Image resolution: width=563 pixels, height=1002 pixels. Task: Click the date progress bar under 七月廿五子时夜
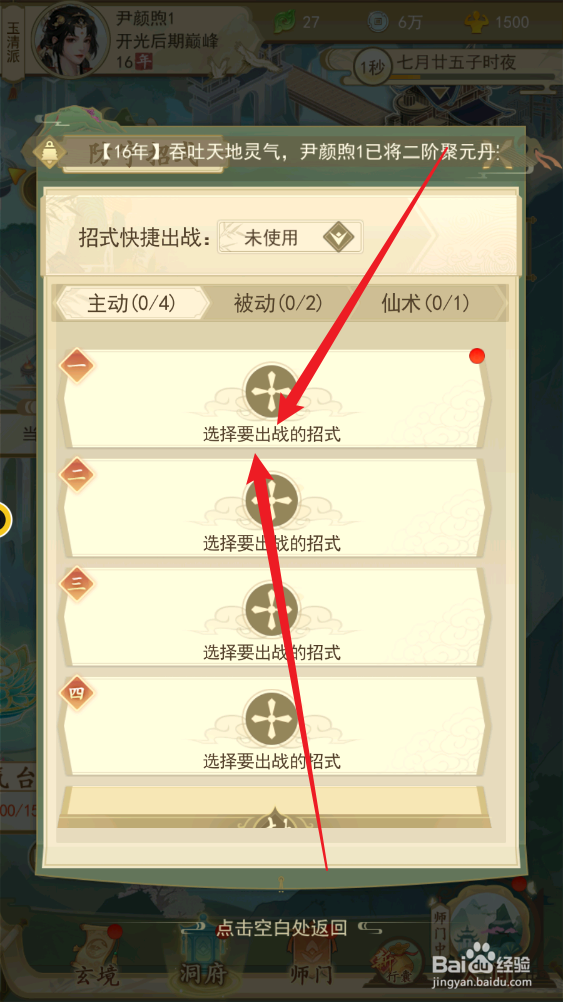tap(473, 78)
